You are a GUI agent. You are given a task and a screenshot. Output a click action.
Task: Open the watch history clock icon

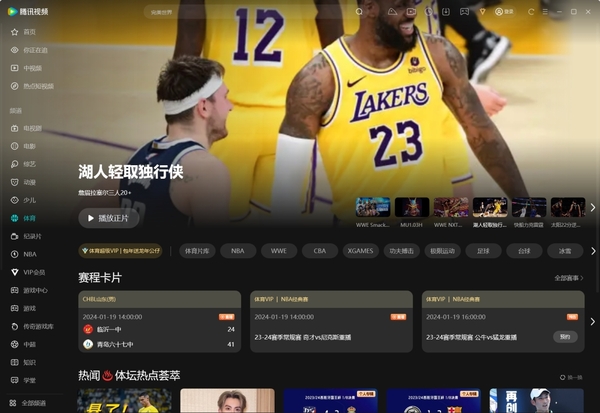coord(429,12)
